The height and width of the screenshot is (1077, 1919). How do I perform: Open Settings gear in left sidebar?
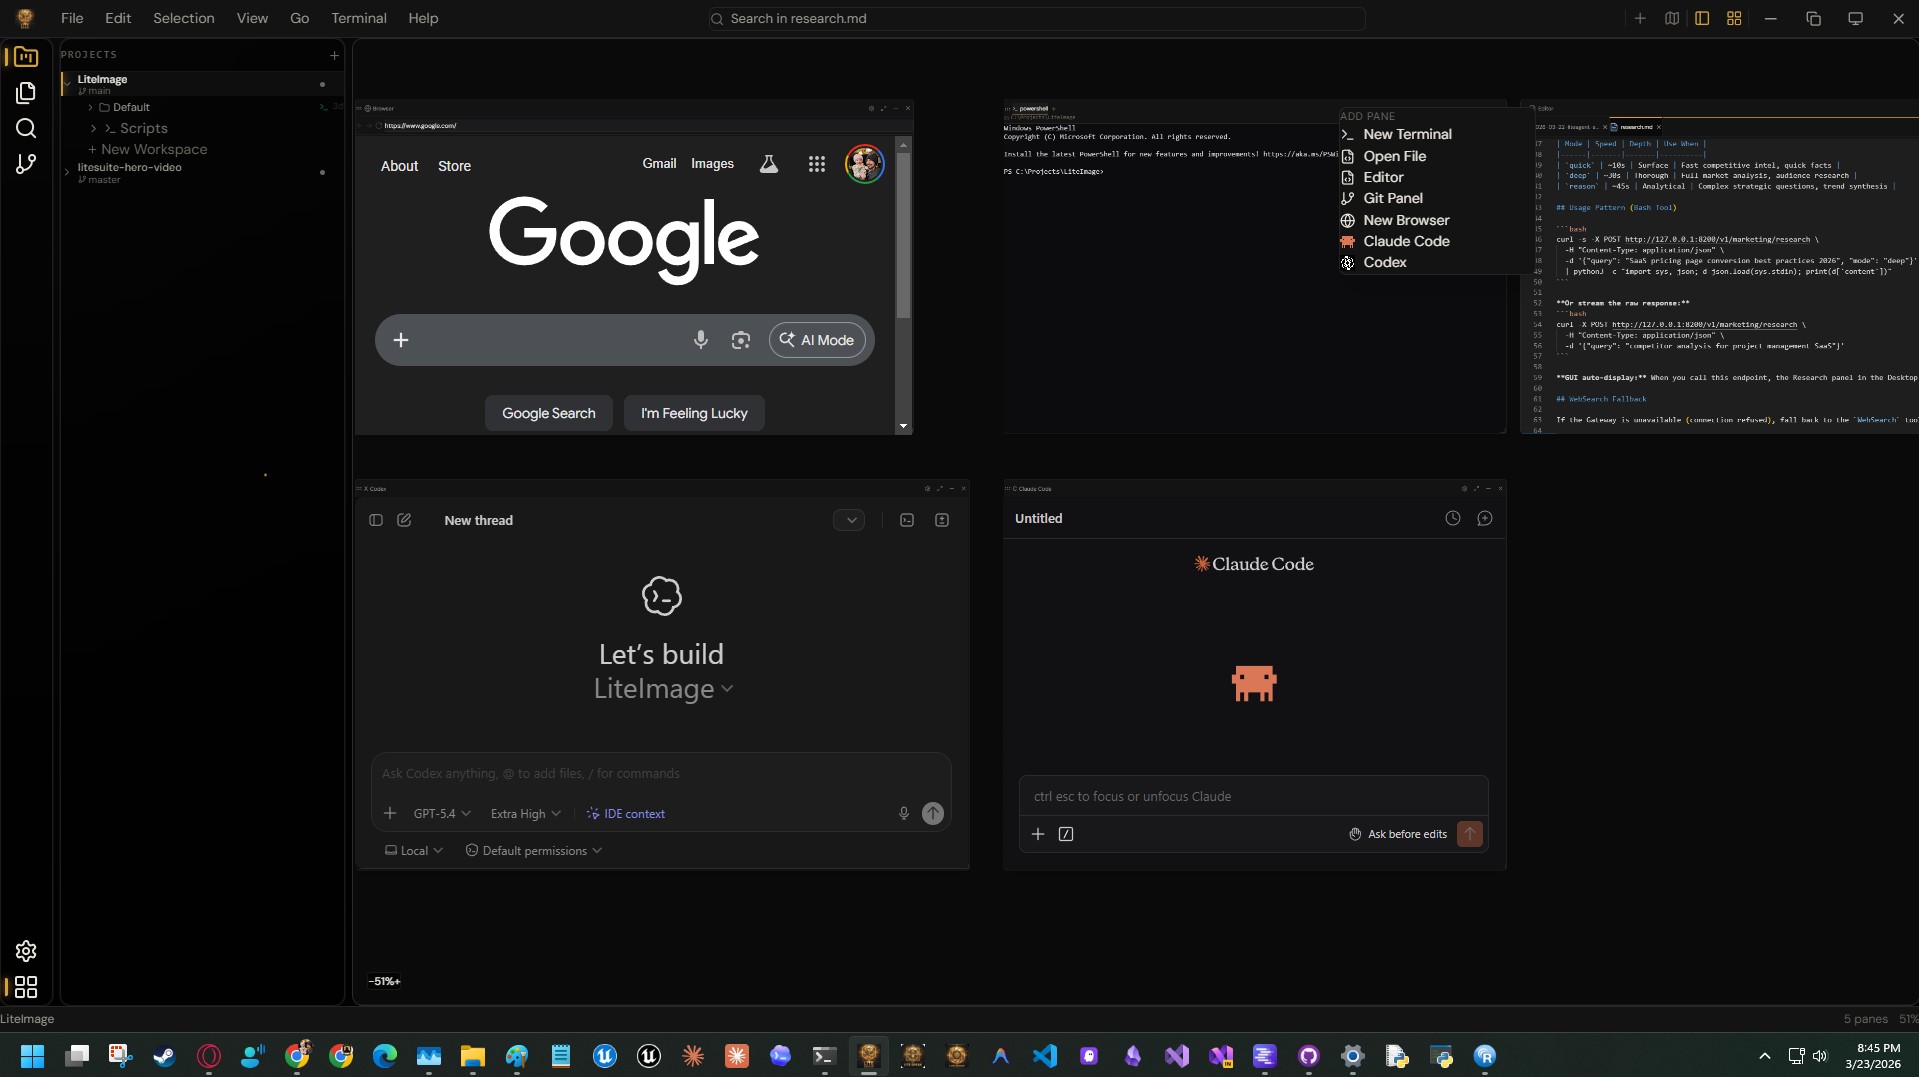(26, 951)
